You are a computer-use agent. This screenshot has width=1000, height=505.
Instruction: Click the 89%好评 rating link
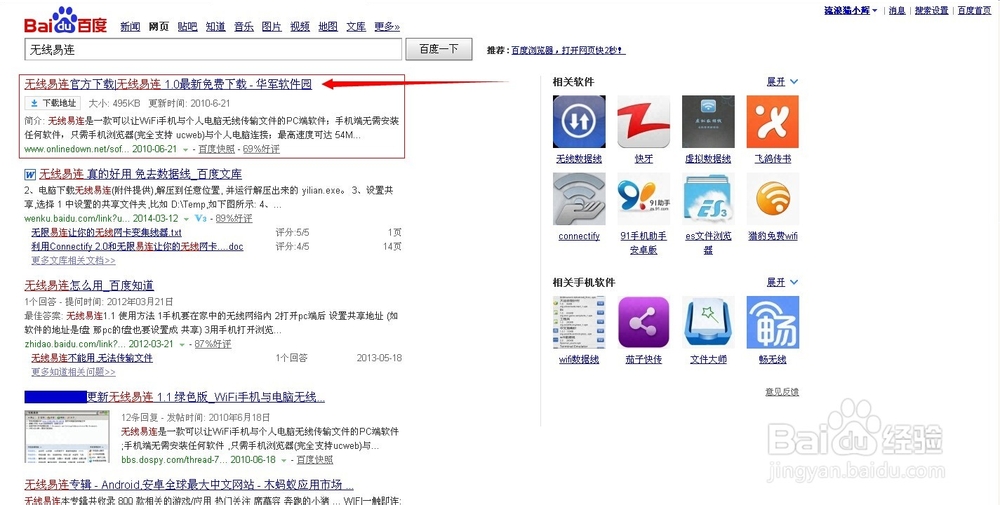[x=233, y=219]
